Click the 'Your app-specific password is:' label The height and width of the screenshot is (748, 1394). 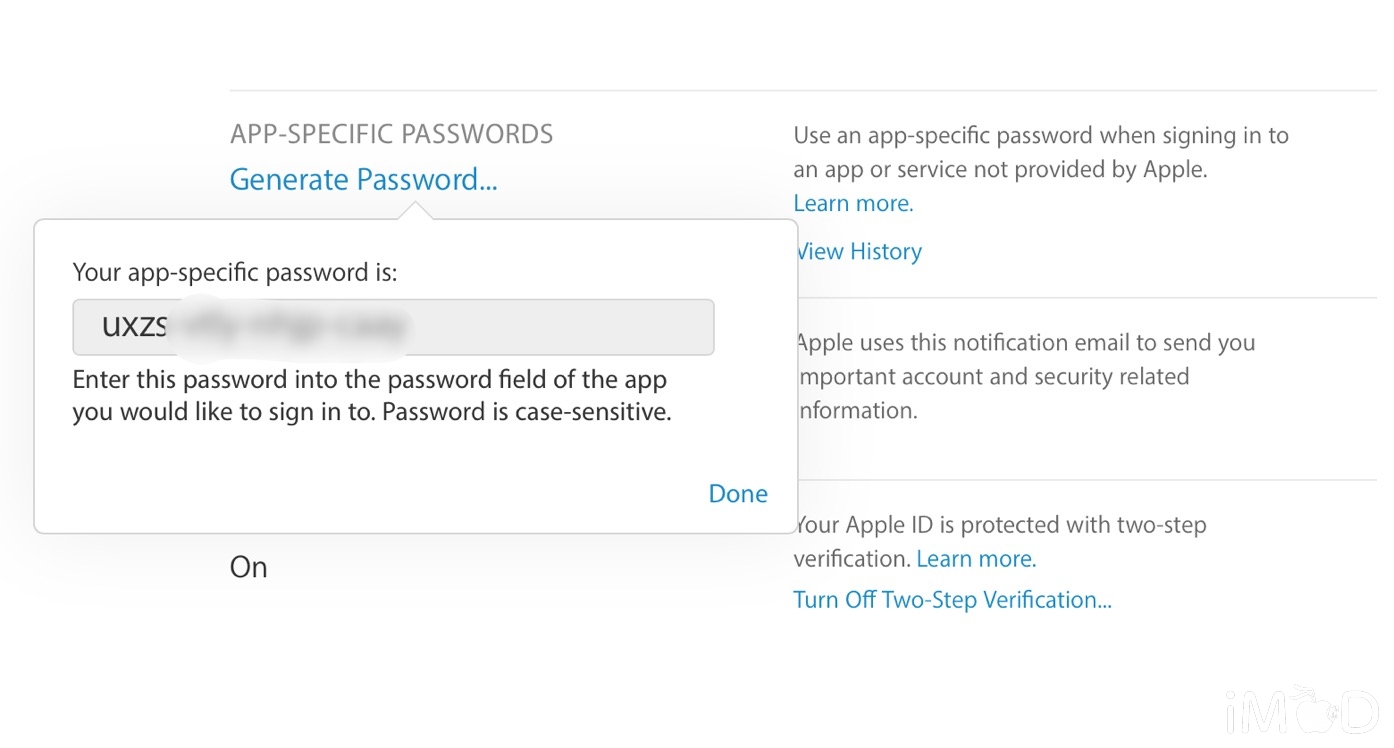[235, 272]
